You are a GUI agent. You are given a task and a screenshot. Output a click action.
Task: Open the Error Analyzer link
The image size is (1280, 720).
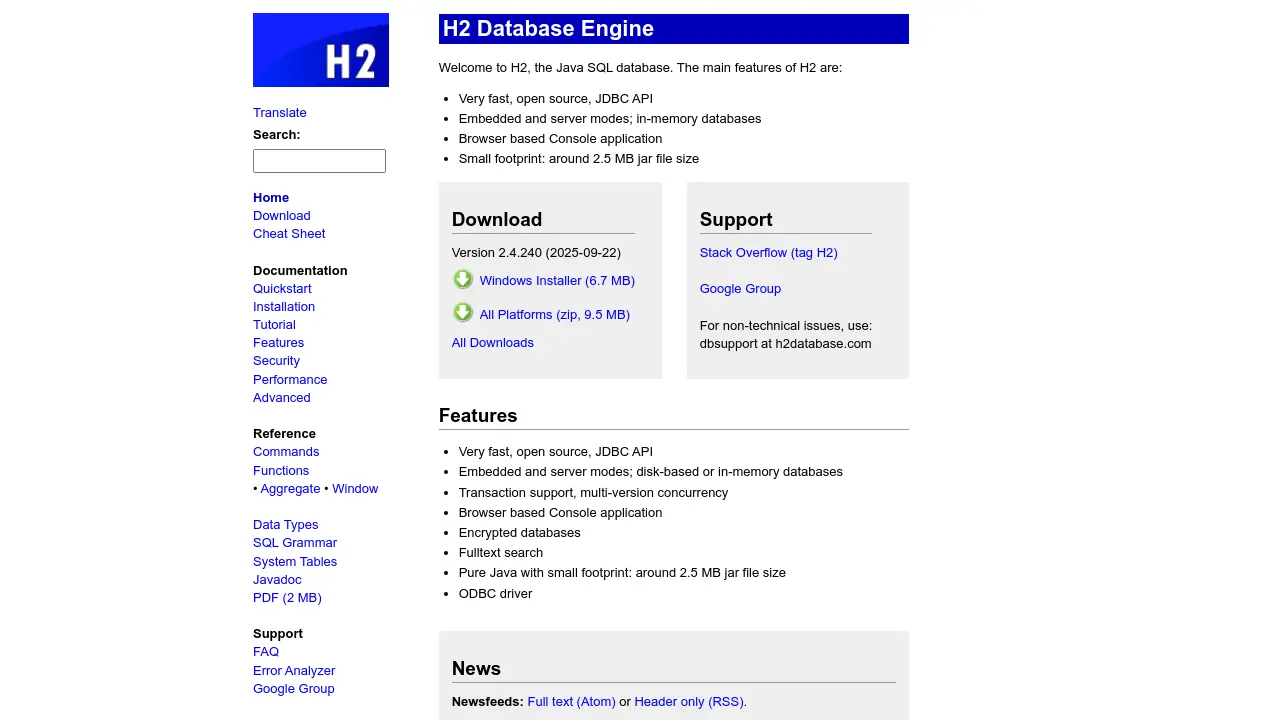click(294, 671)
